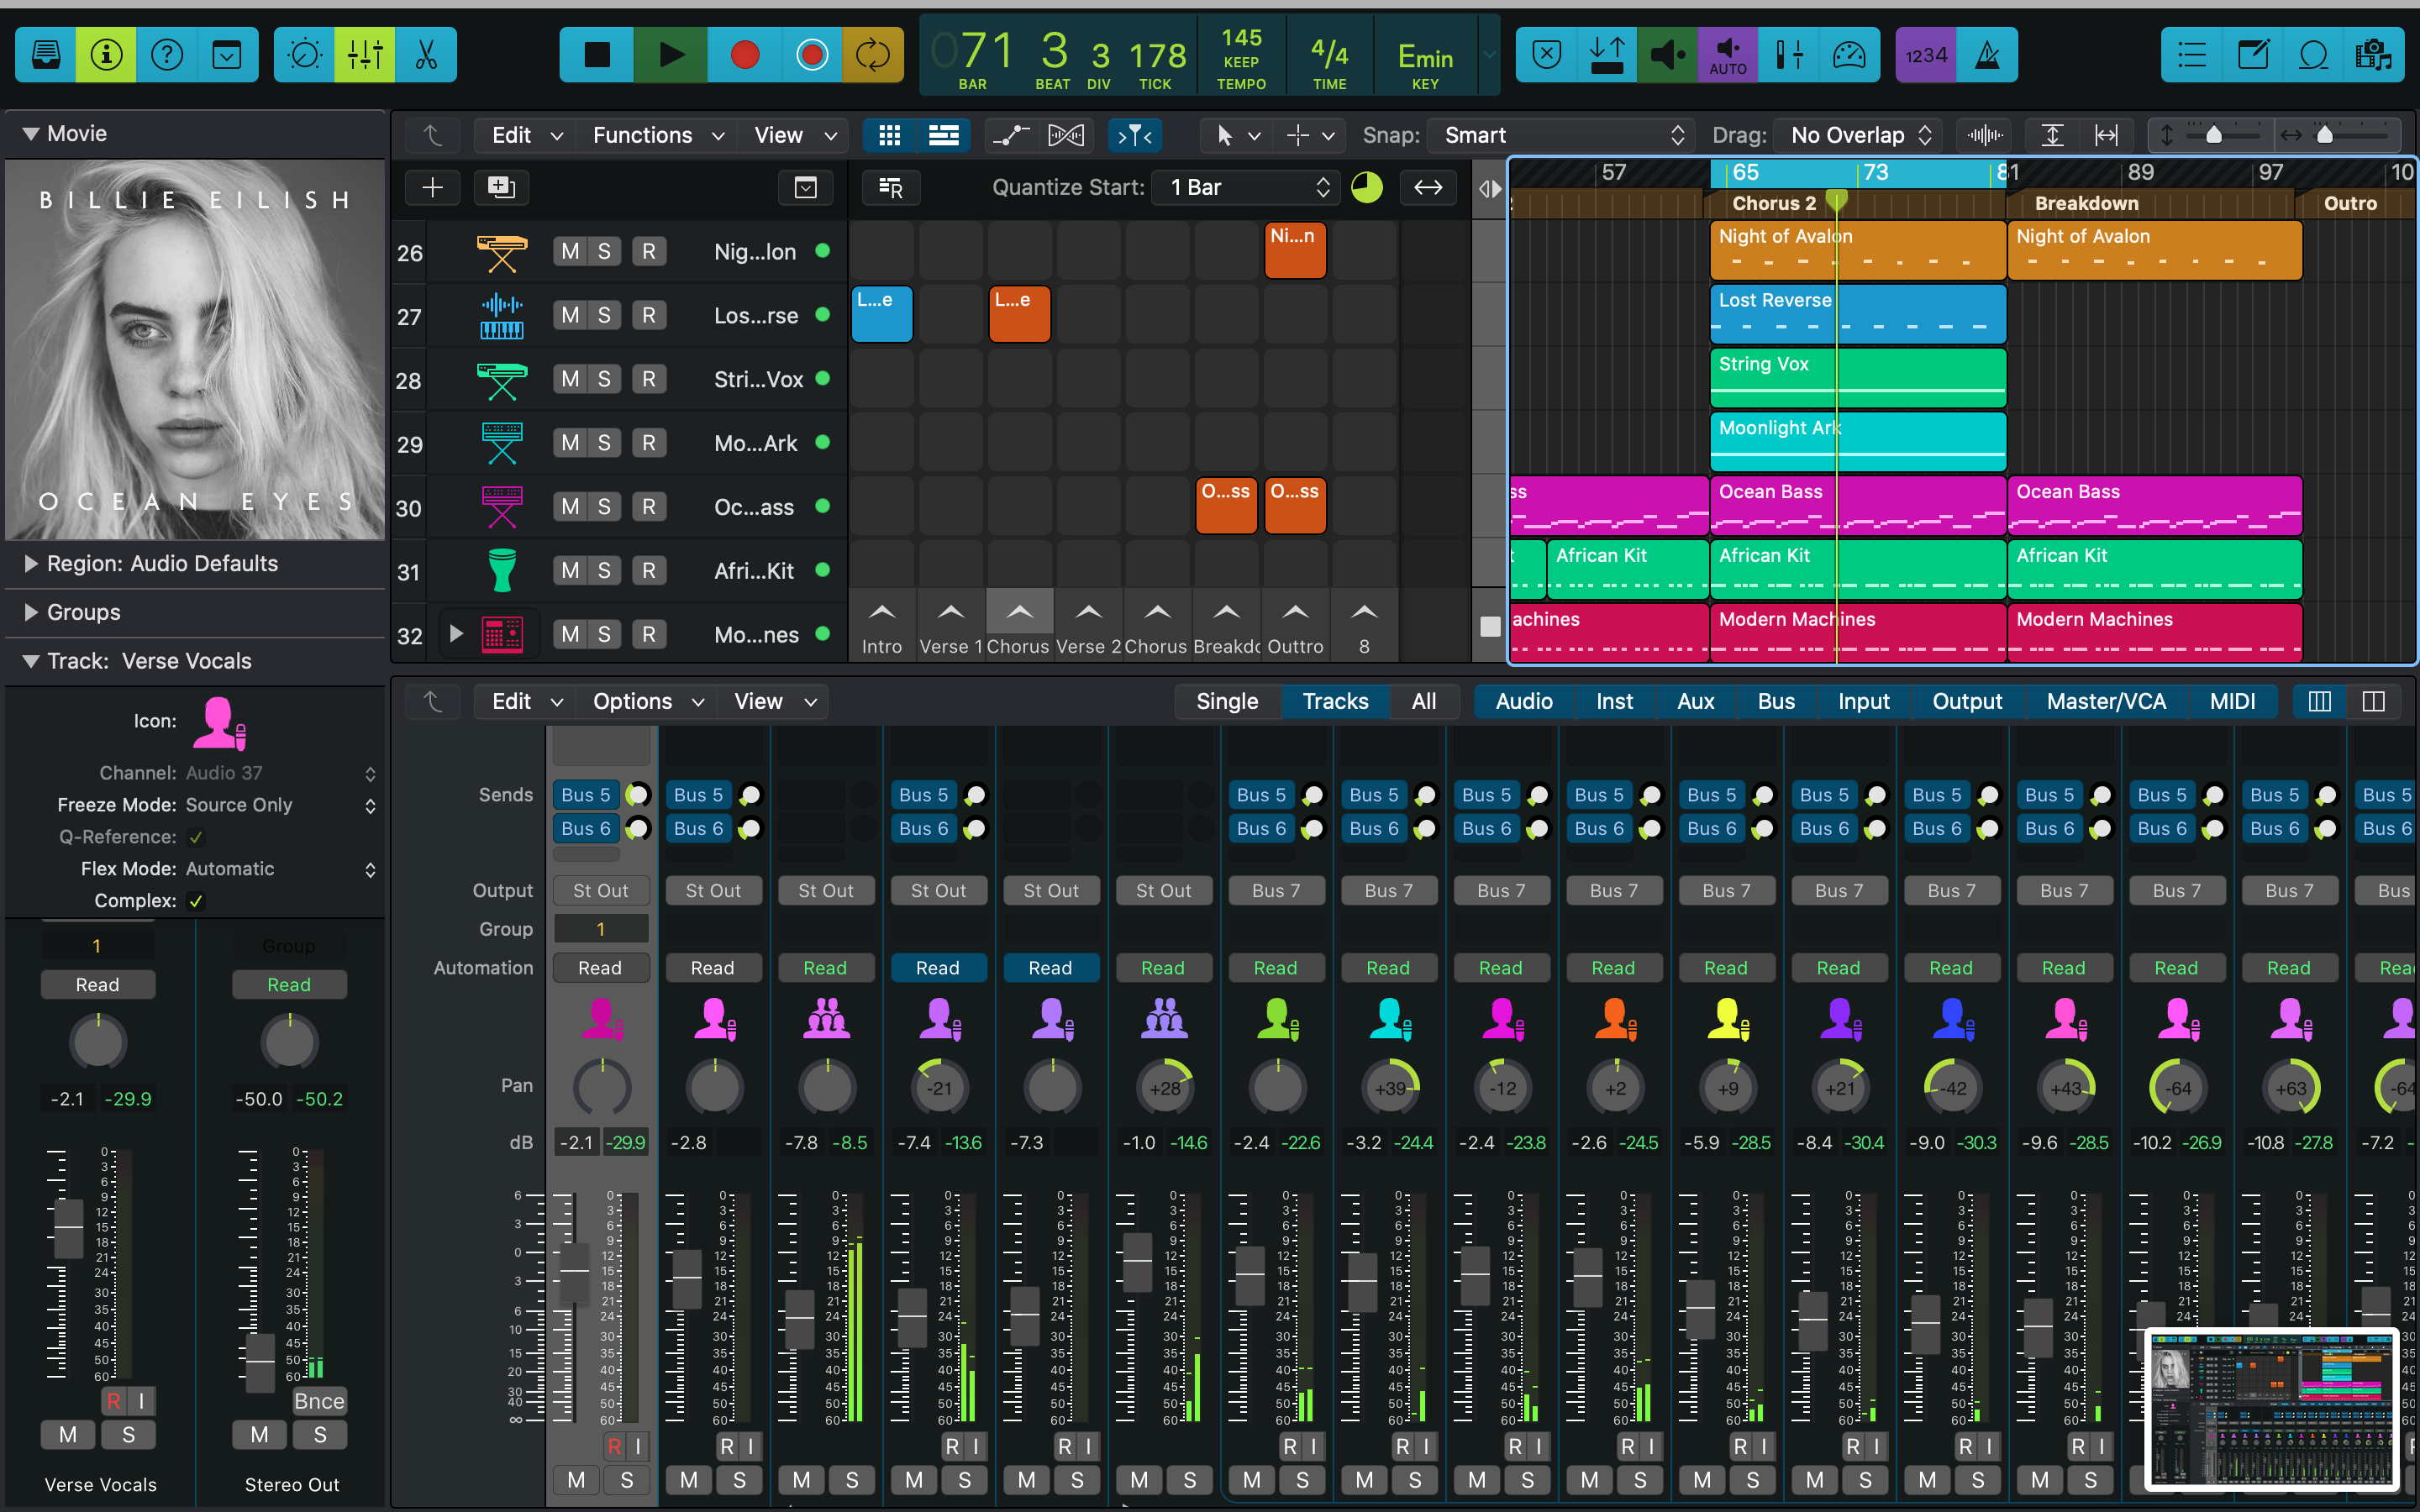Click the Aux channel filter button
Image resolution: width=2420 pixels, height=1512 pixels.
coord(1695,701)
